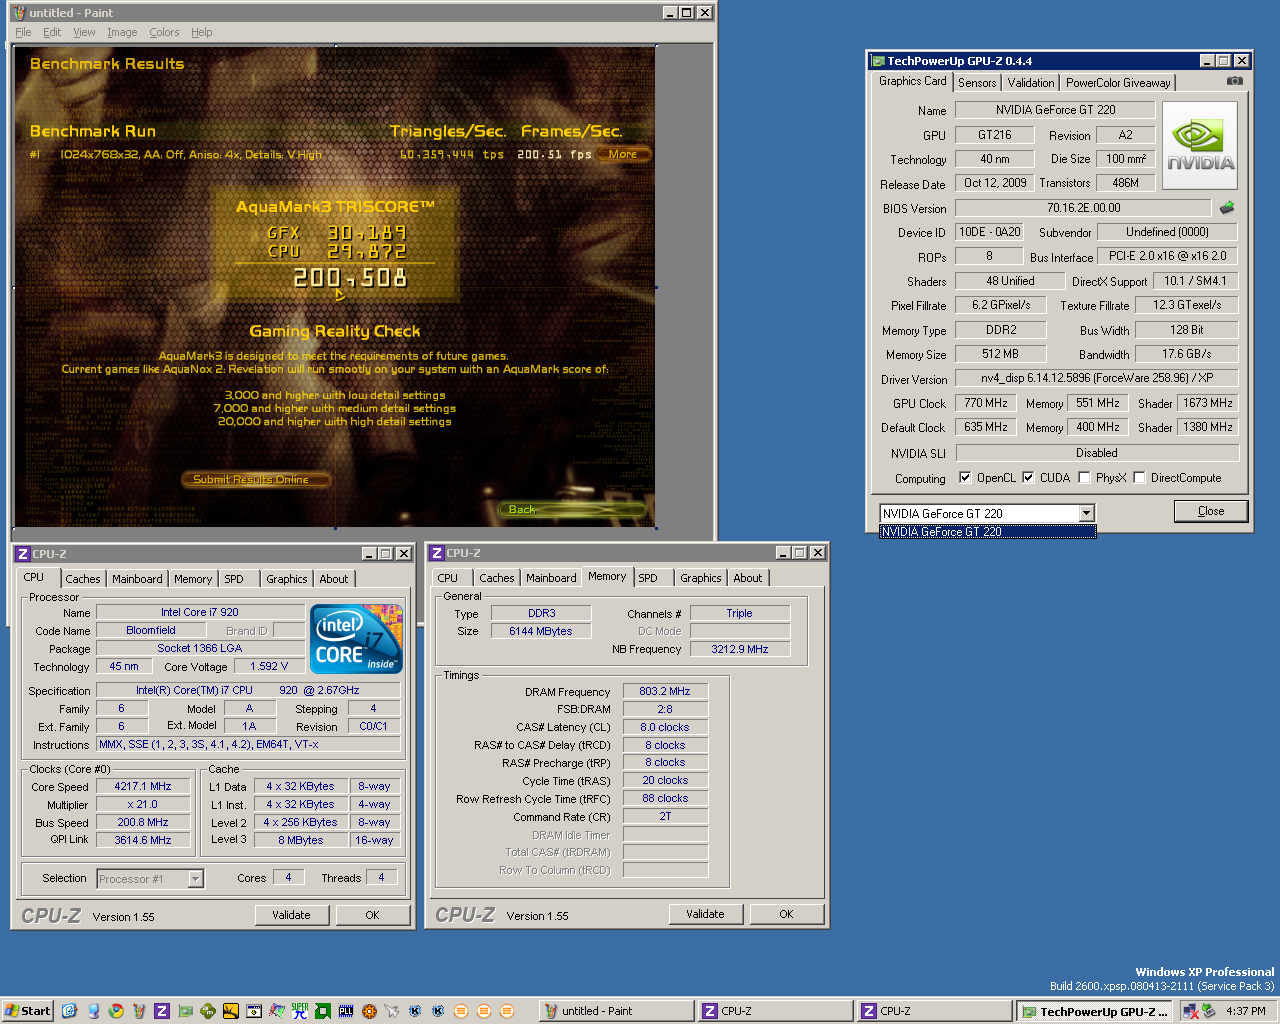Open Caches tab in left CPU-Z window

(x=83, y=579)
